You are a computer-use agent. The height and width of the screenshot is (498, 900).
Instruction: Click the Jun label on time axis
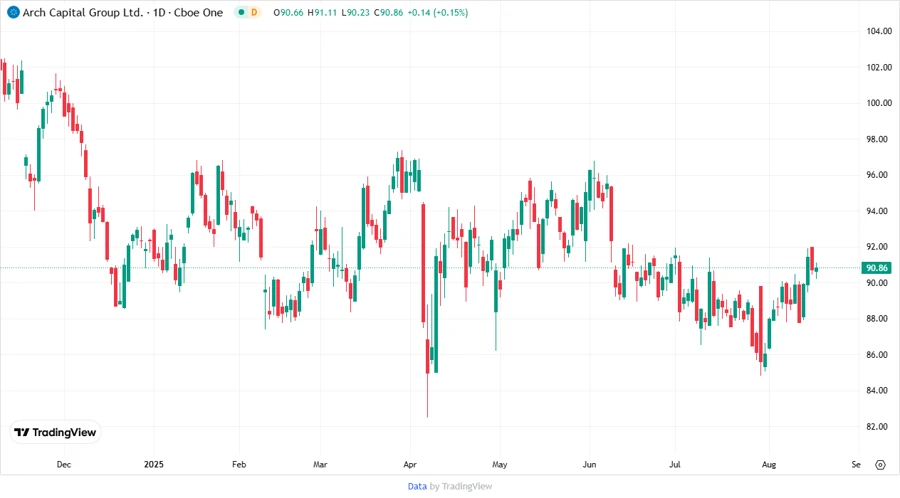[x=589, y=465]
